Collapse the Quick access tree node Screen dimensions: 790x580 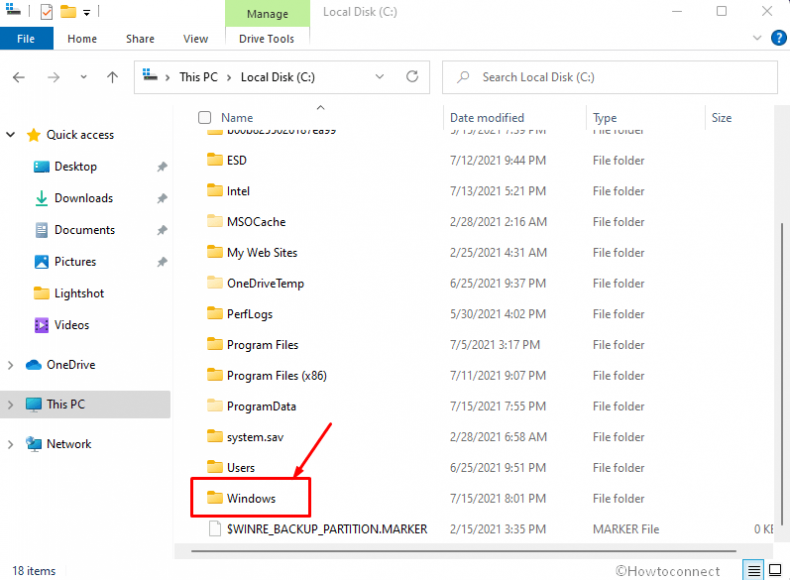[x=11, y=135]
